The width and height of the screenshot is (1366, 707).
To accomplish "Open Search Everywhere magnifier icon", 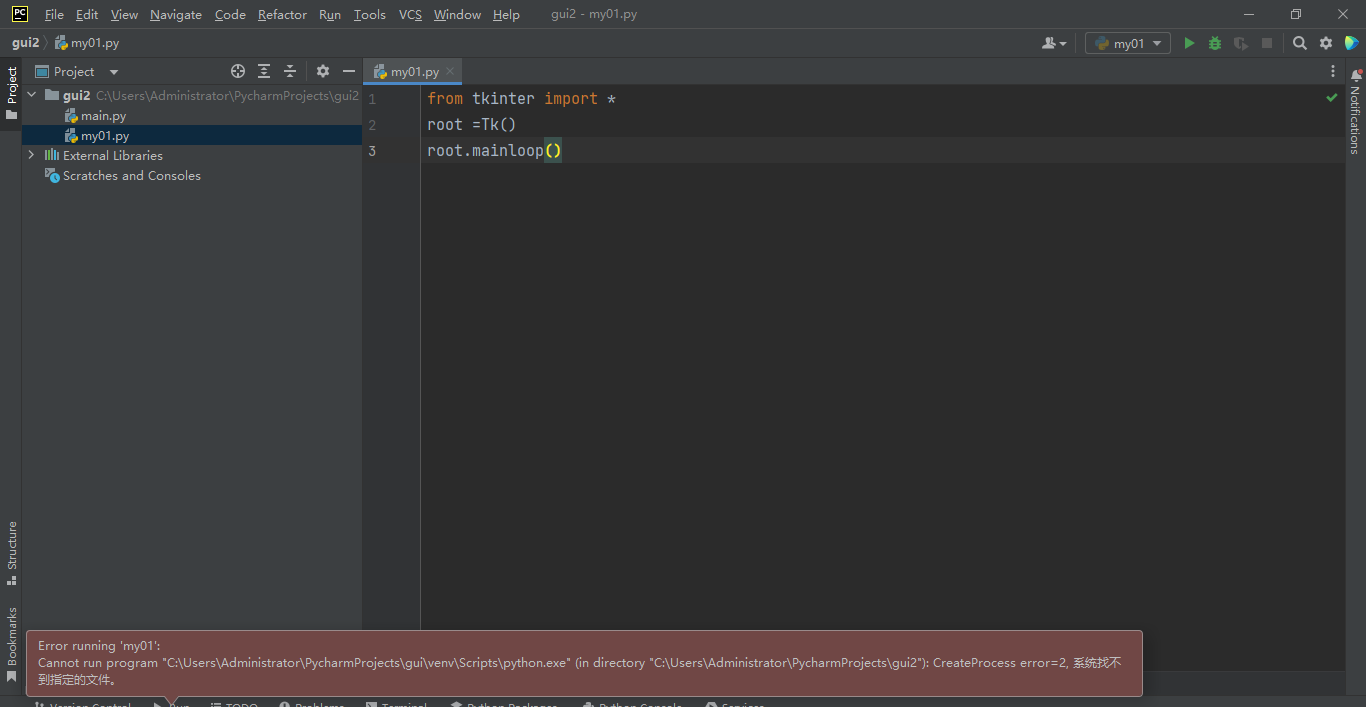I will click(x=1300, y=43).
